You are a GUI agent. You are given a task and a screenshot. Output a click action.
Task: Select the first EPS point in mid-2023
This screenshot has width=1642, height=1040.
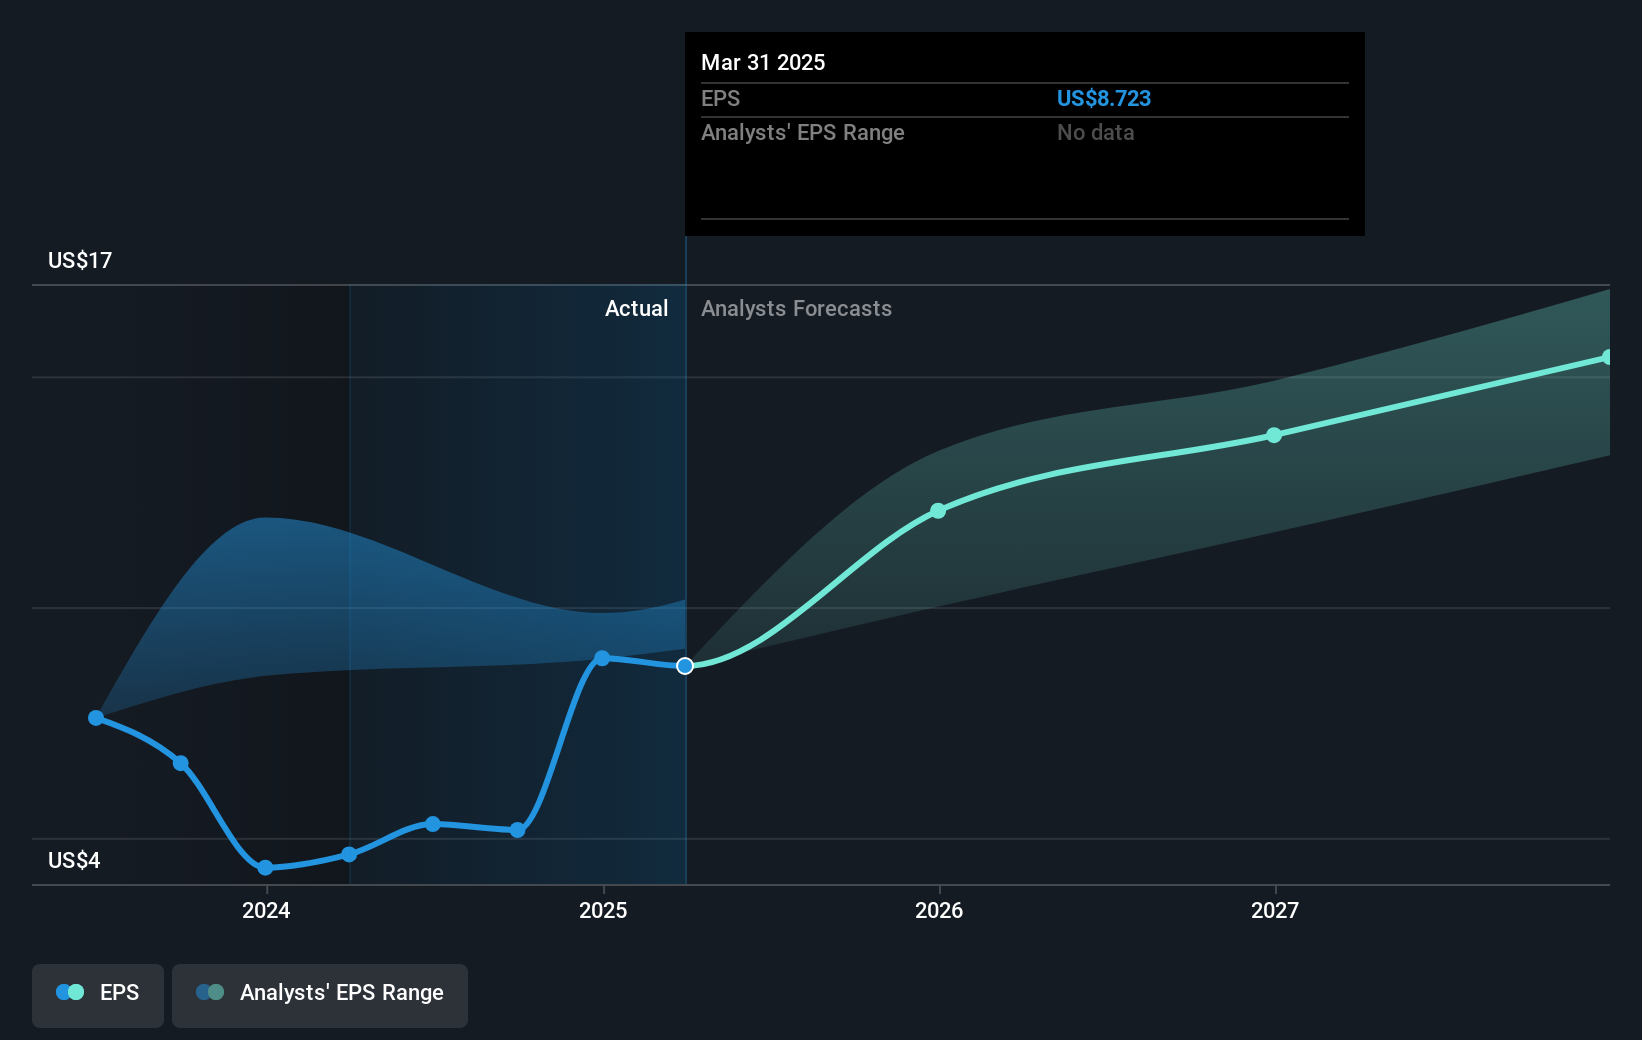[96, 718]
